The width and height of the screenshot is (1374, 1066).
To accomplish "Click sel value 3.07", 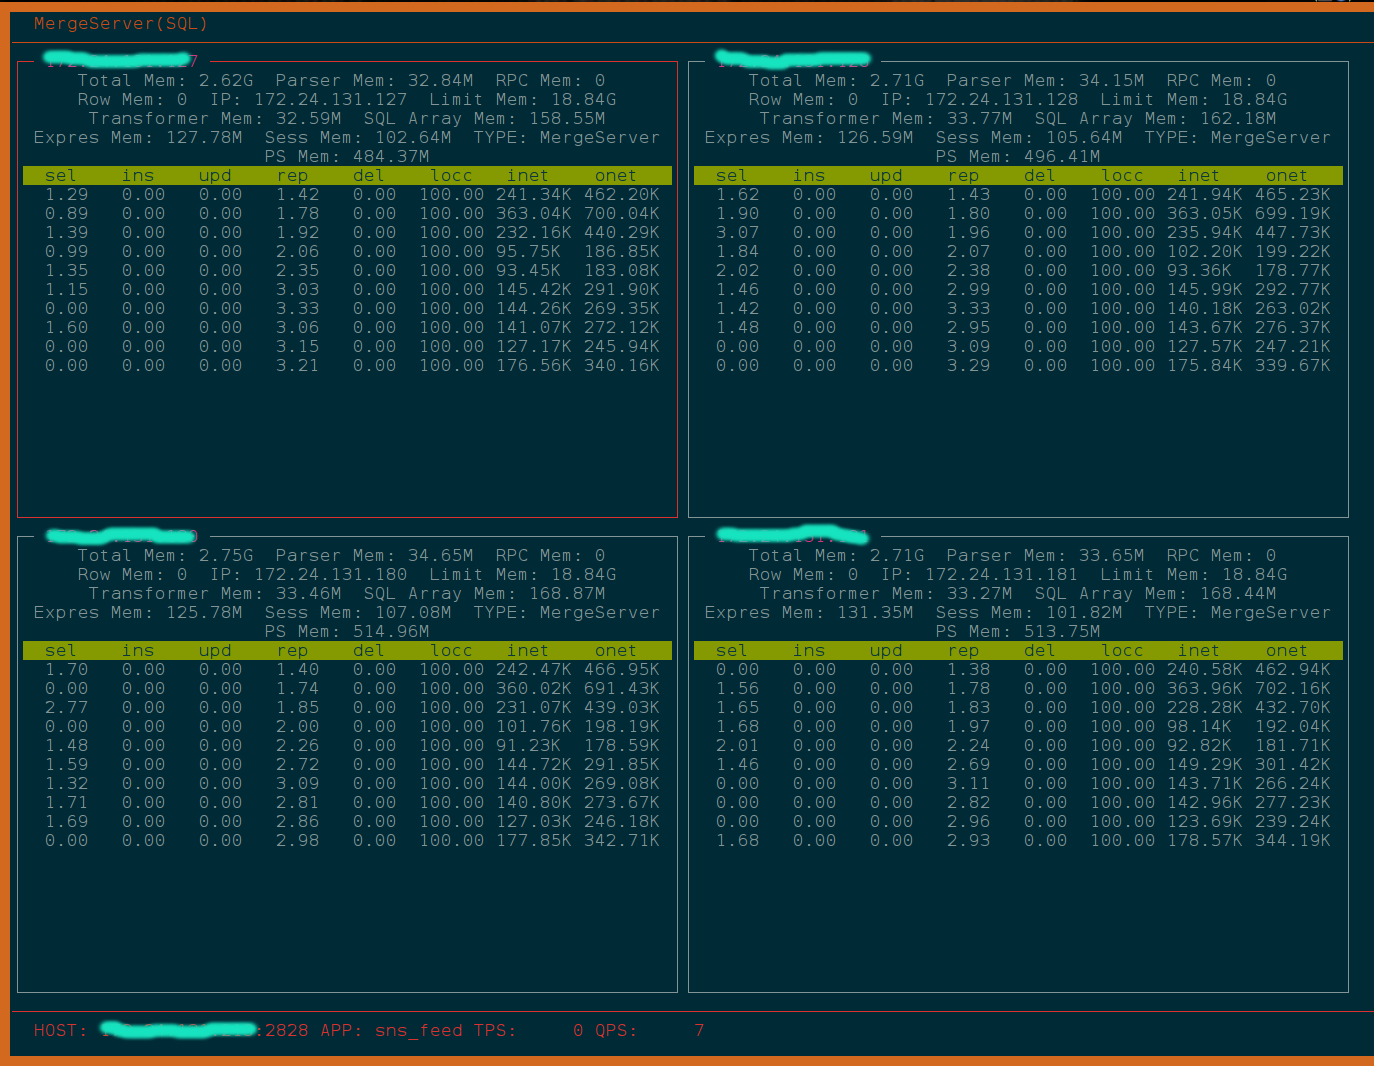I will point(737,232).
